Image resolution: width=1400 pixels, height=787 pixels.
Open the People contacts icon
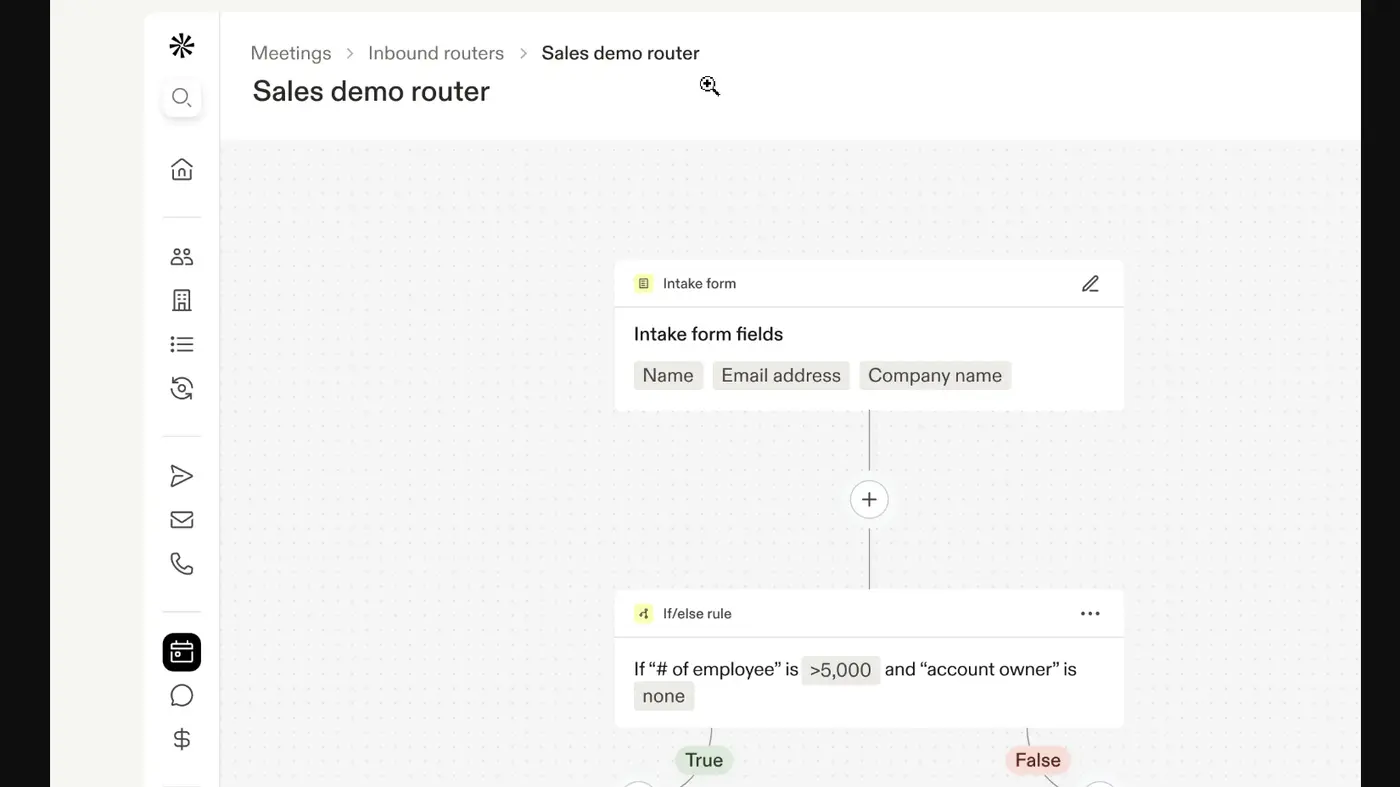point(181,257)
